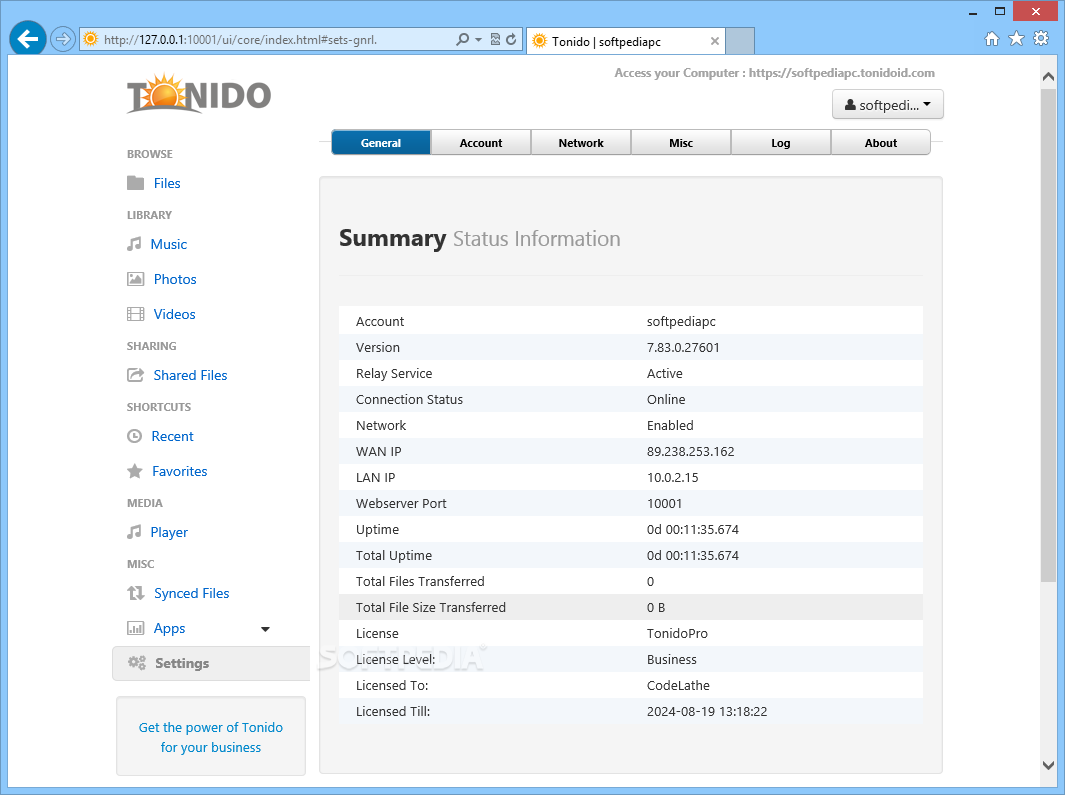
Task: Open the Music library link
Action: [x=168, y=244]
